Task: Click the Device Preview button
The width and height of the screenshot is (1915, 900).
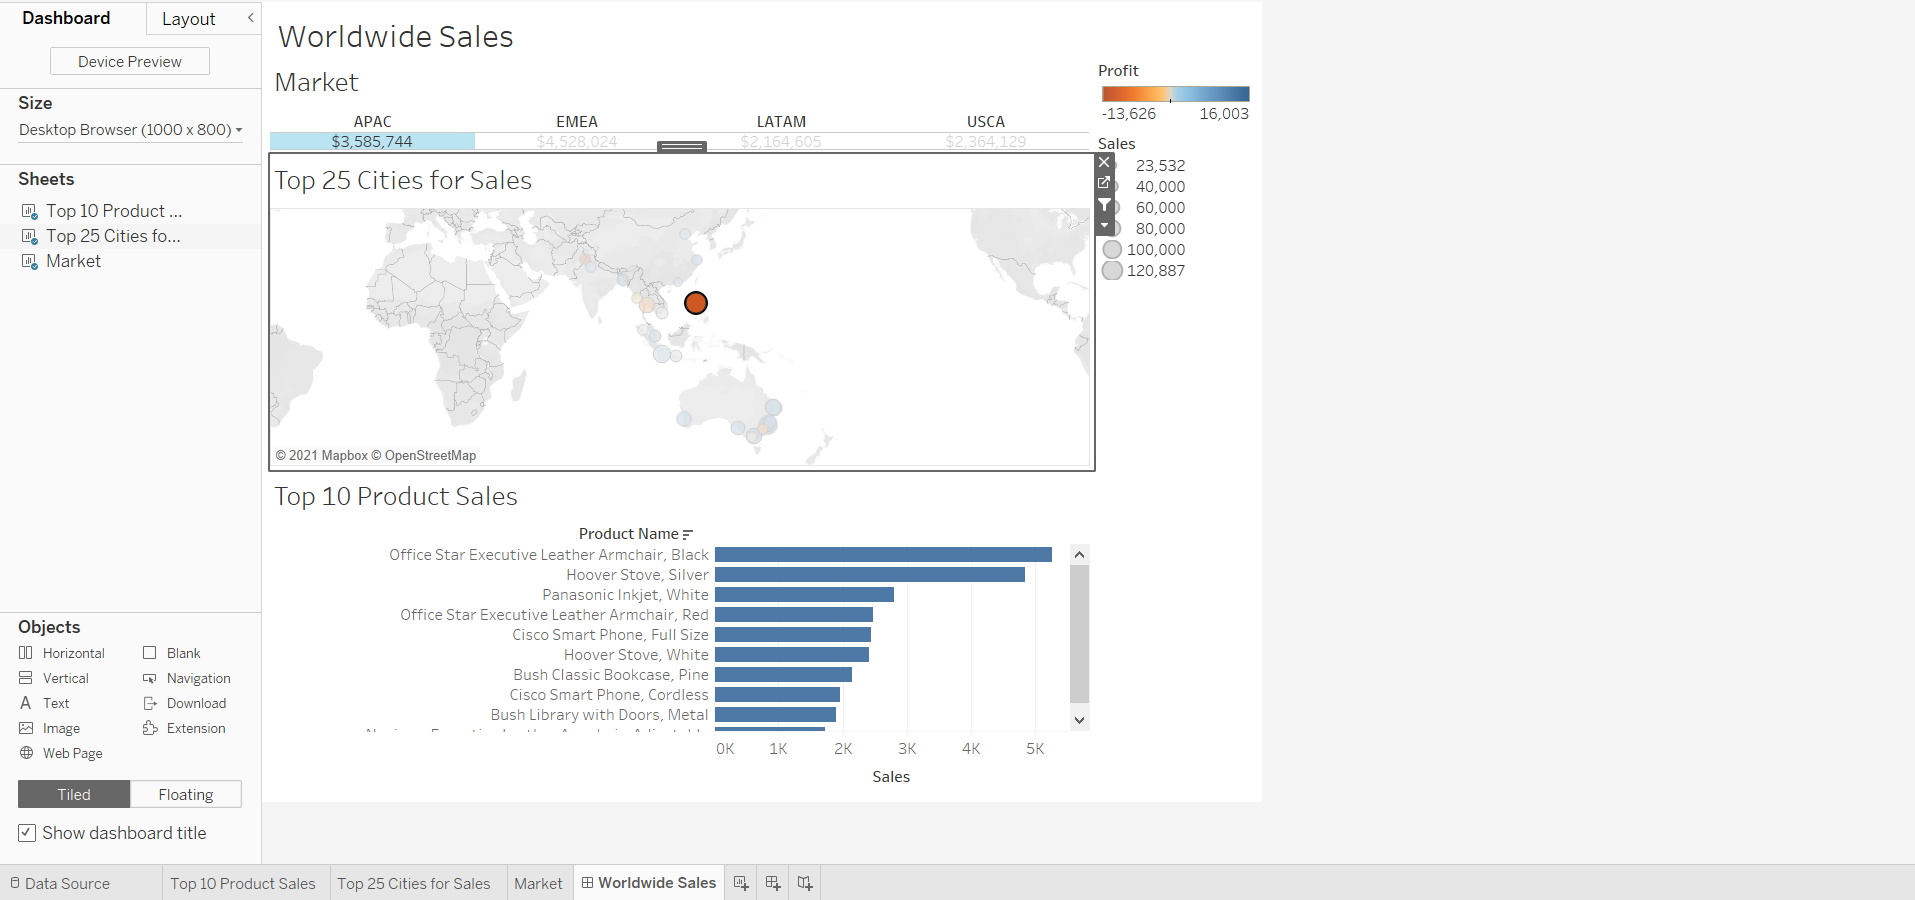Action: 130,61
